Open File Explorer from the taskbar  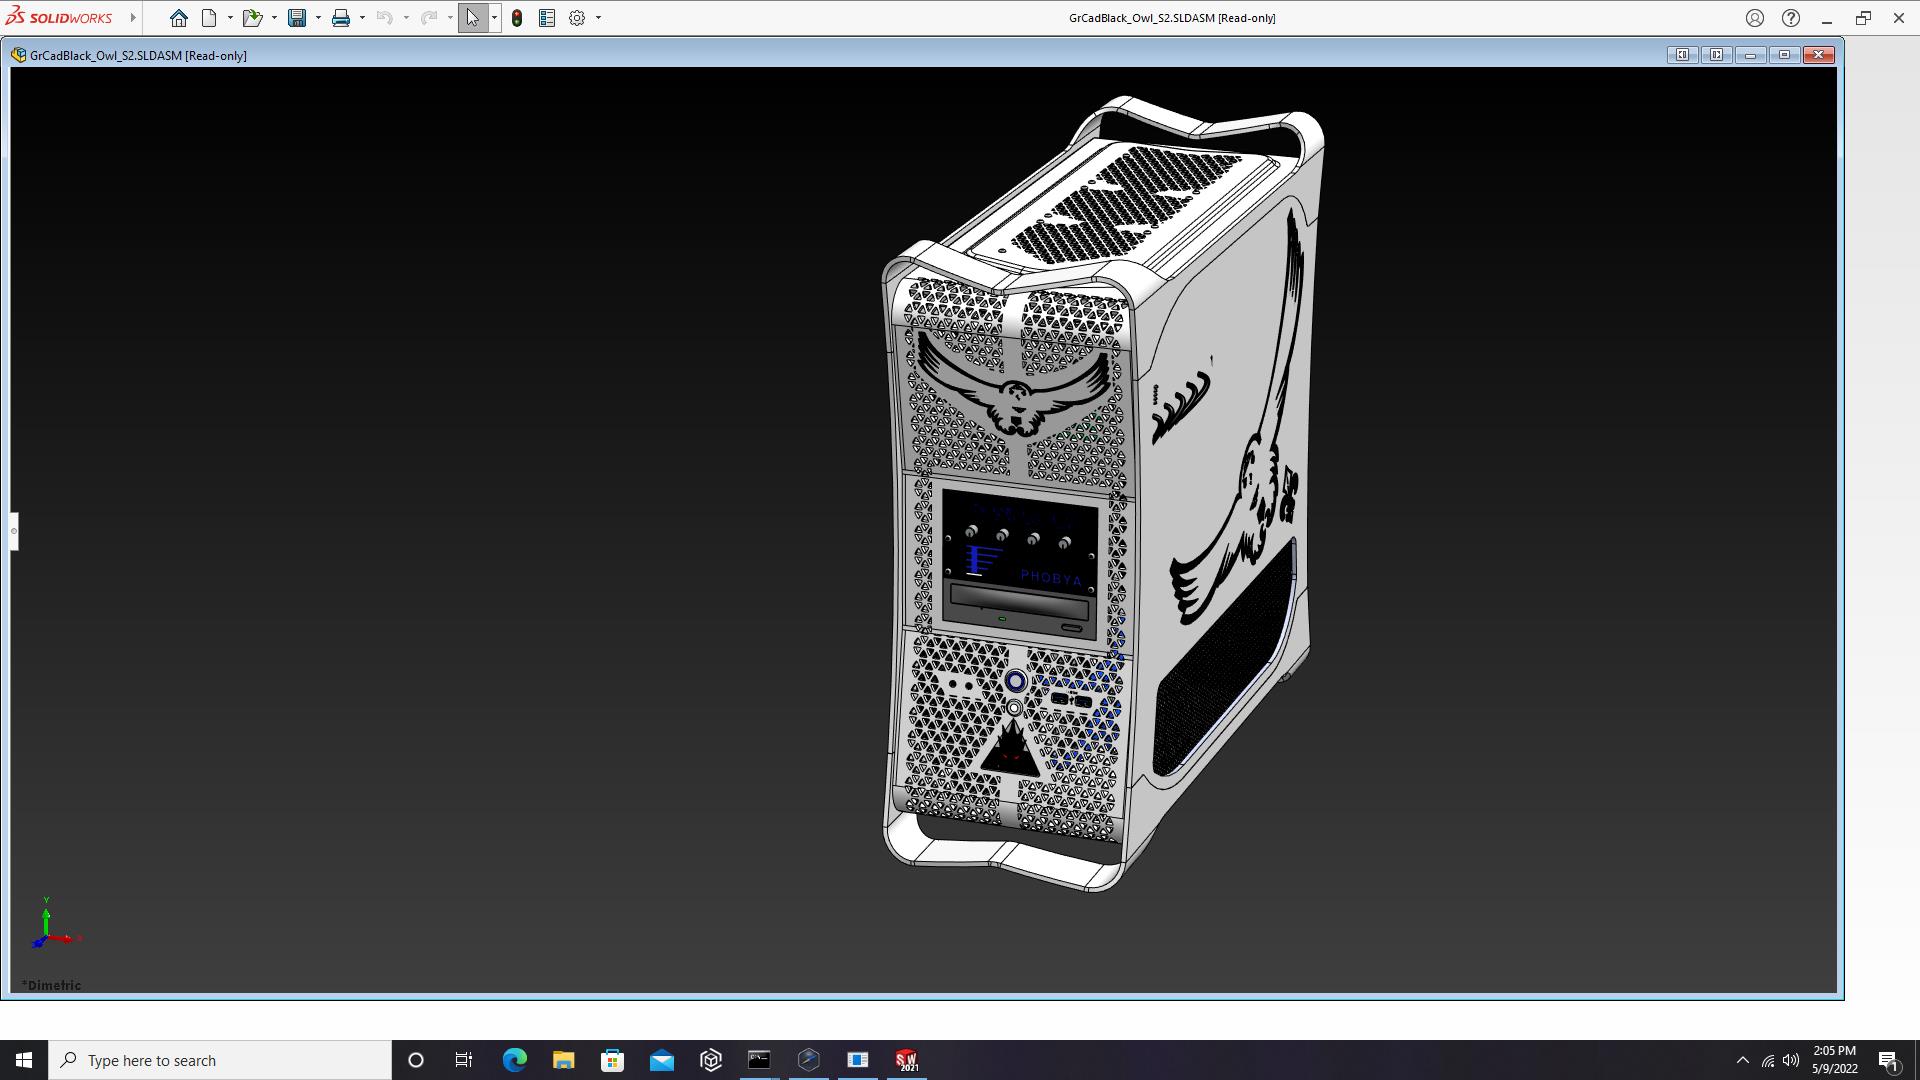click(x=563, y=1060)
